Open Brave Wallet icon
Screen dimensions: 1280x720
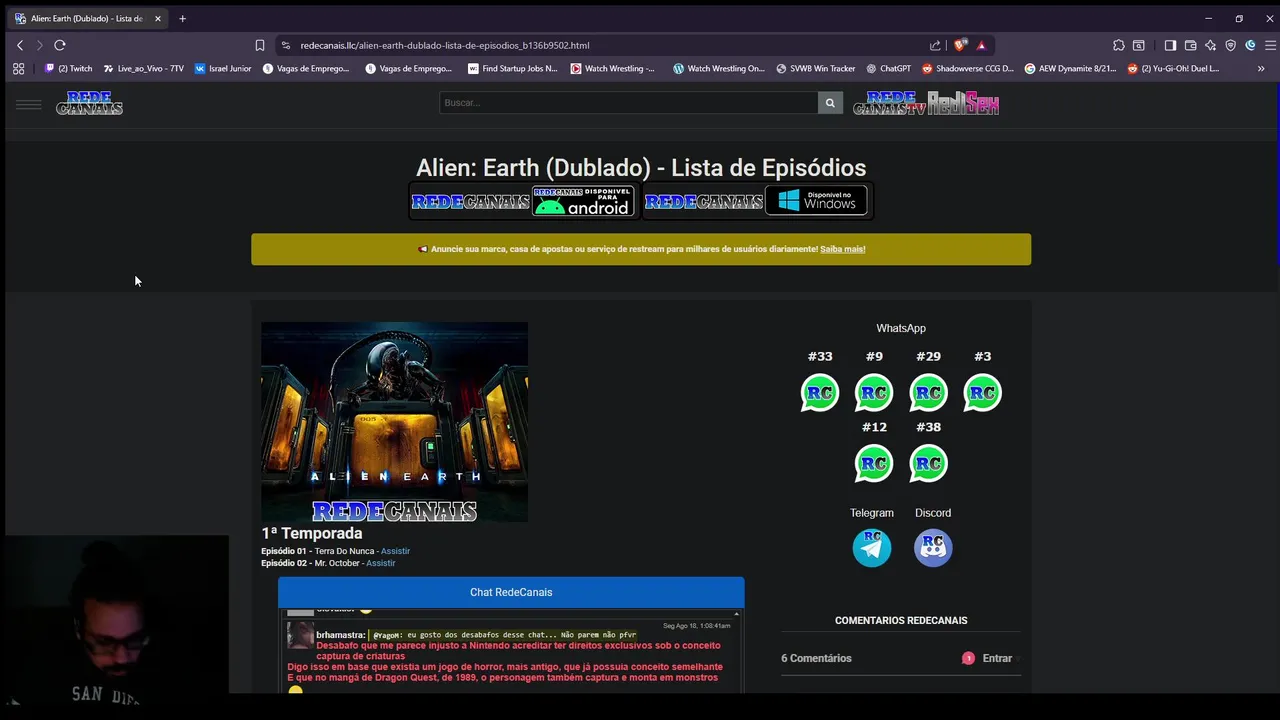pyautogui.click(x=1190, y=45)
